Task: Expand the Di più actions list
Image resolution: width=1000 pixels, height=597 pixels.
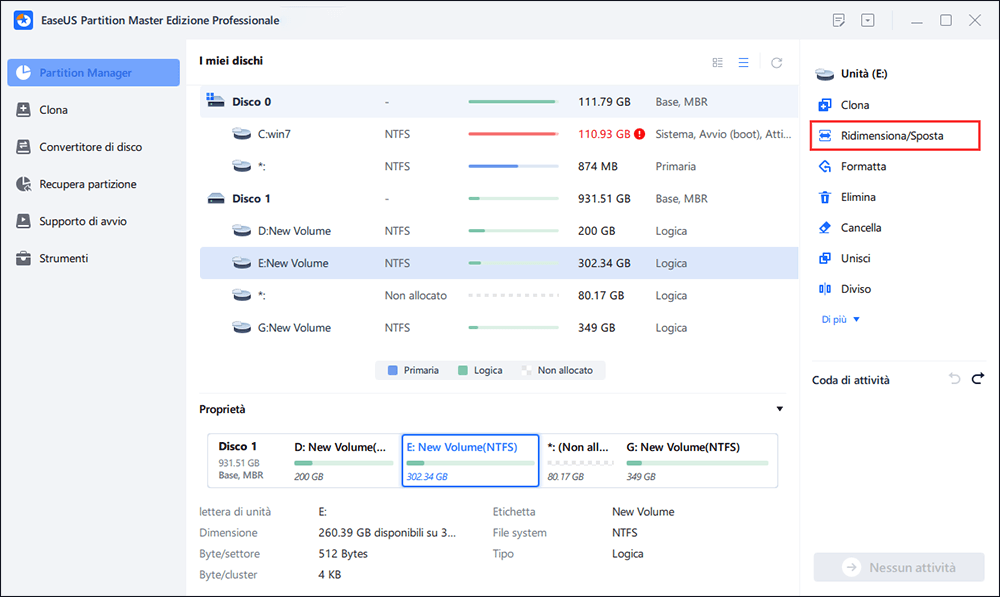Action: click(x=841, y=319)
